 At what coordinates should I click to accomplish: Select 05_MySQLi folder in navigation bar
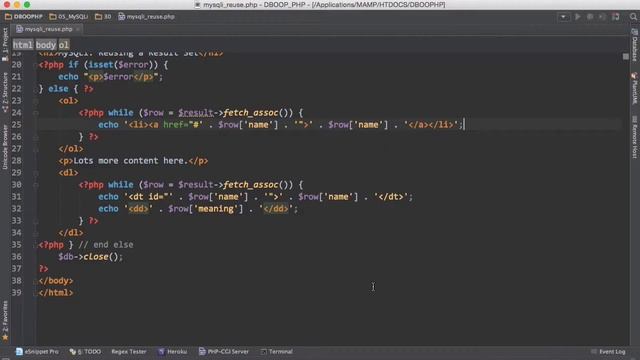click(69, 17)
